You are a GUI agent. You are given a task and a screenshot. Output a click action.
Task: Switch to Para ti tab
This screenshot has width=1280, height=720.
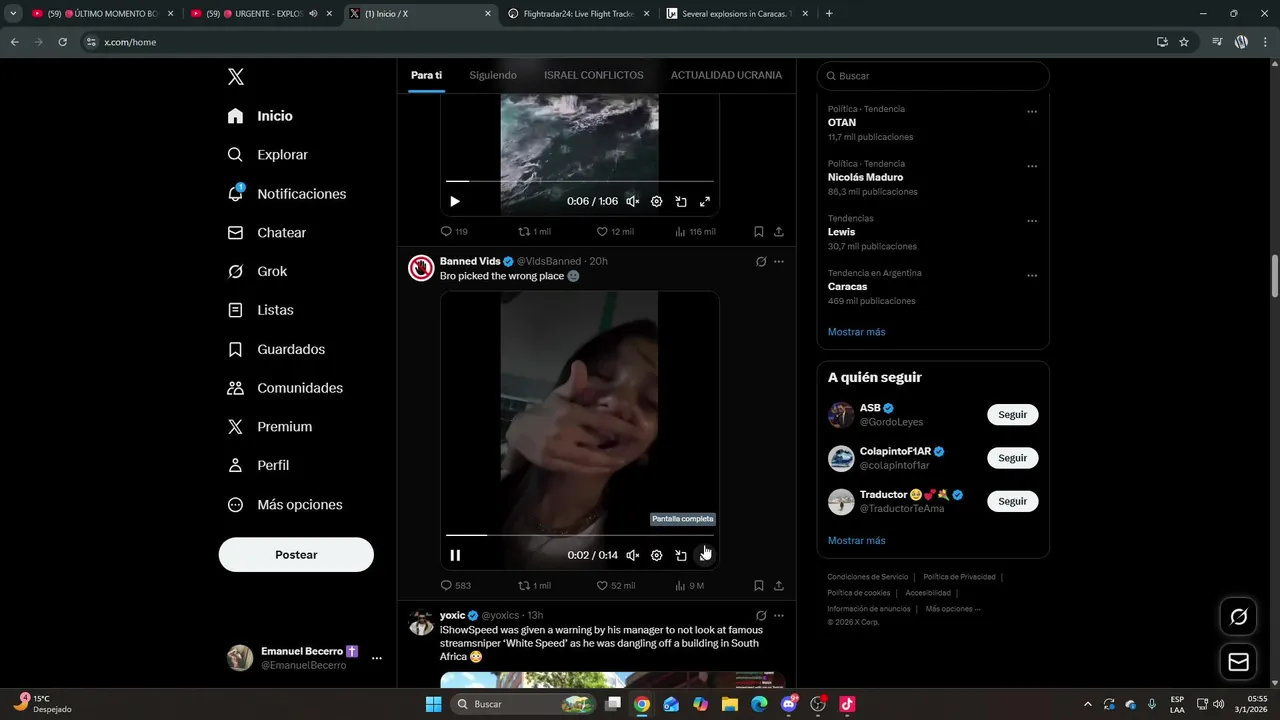pyautogui.click(x=426, y=75)
